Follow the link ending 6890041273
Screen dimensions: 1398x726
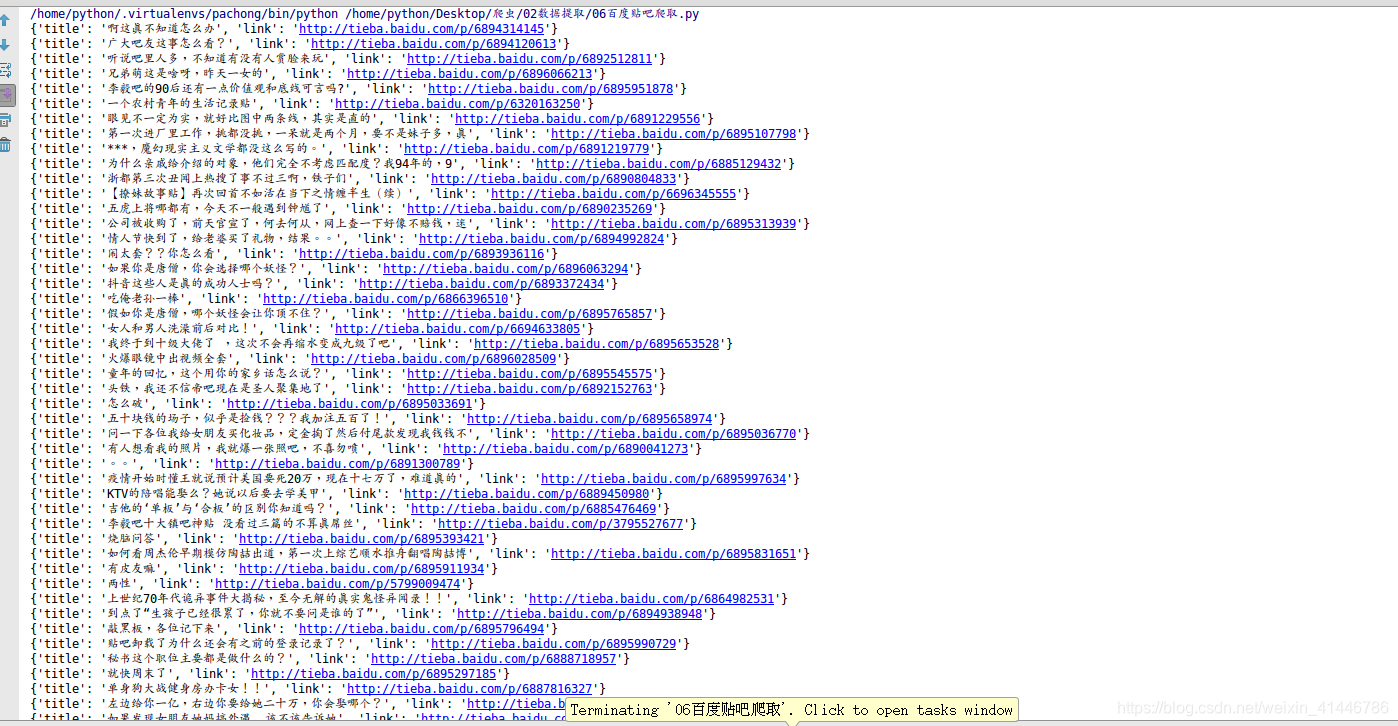[x=566, y=449]
